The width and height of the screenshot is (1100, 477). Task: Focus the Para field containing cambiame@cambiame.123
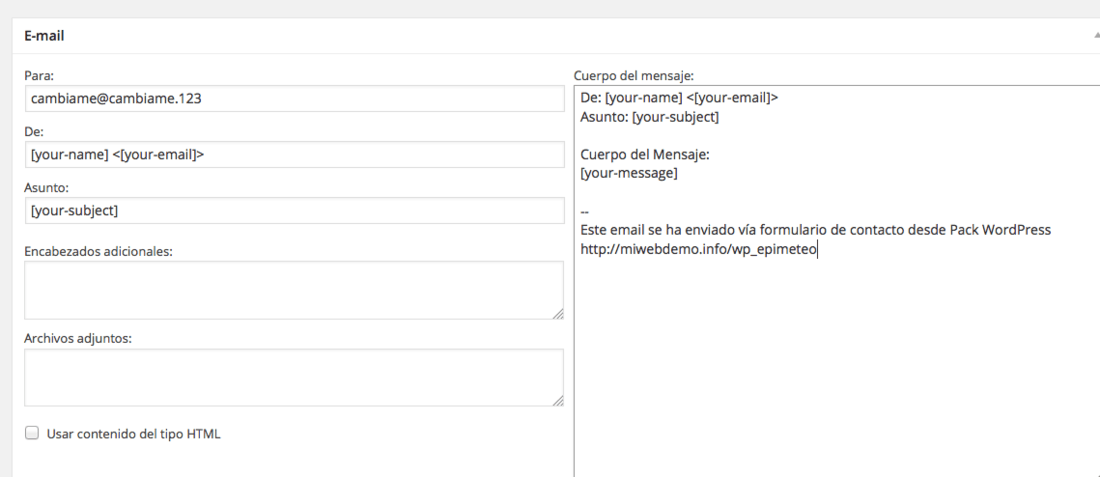pos(294,98)
